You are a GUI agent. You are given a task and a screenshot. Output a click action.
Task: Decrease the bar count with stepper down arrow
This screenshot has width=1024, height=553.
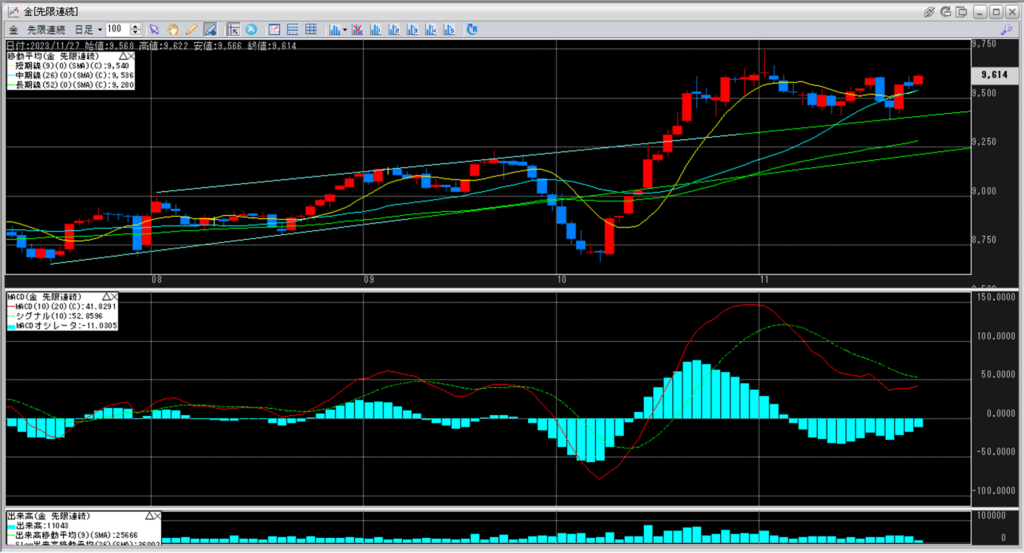(x=135, y=32)
